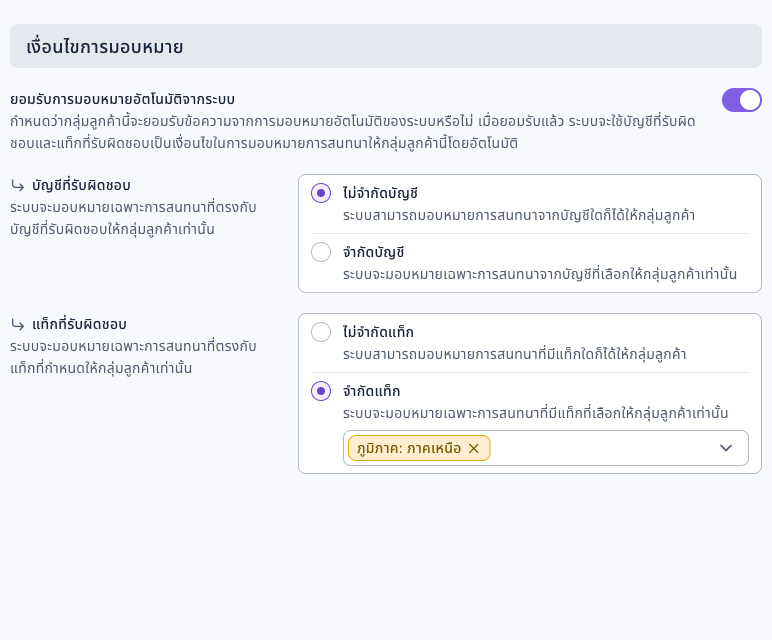The width and height of the screenshot is (772, 640).
Task: Select the จำกัดบัญชี radio option
Action: point(321,252)
